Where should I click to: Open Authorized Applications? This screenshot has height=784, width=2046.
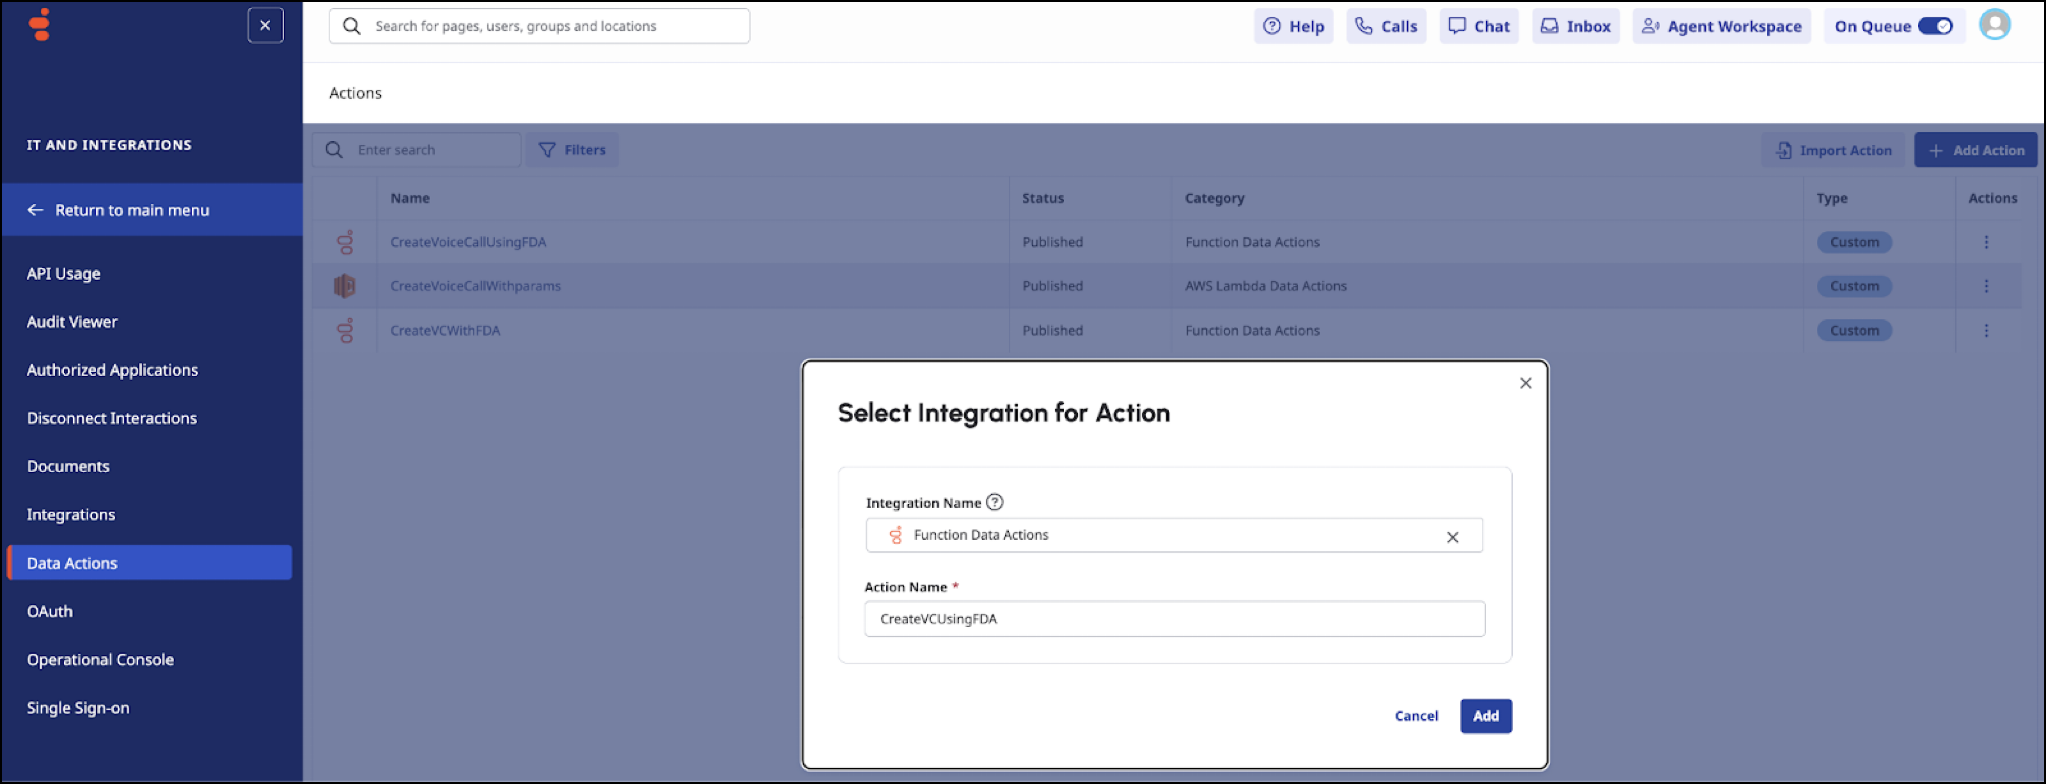coord(112,370)
